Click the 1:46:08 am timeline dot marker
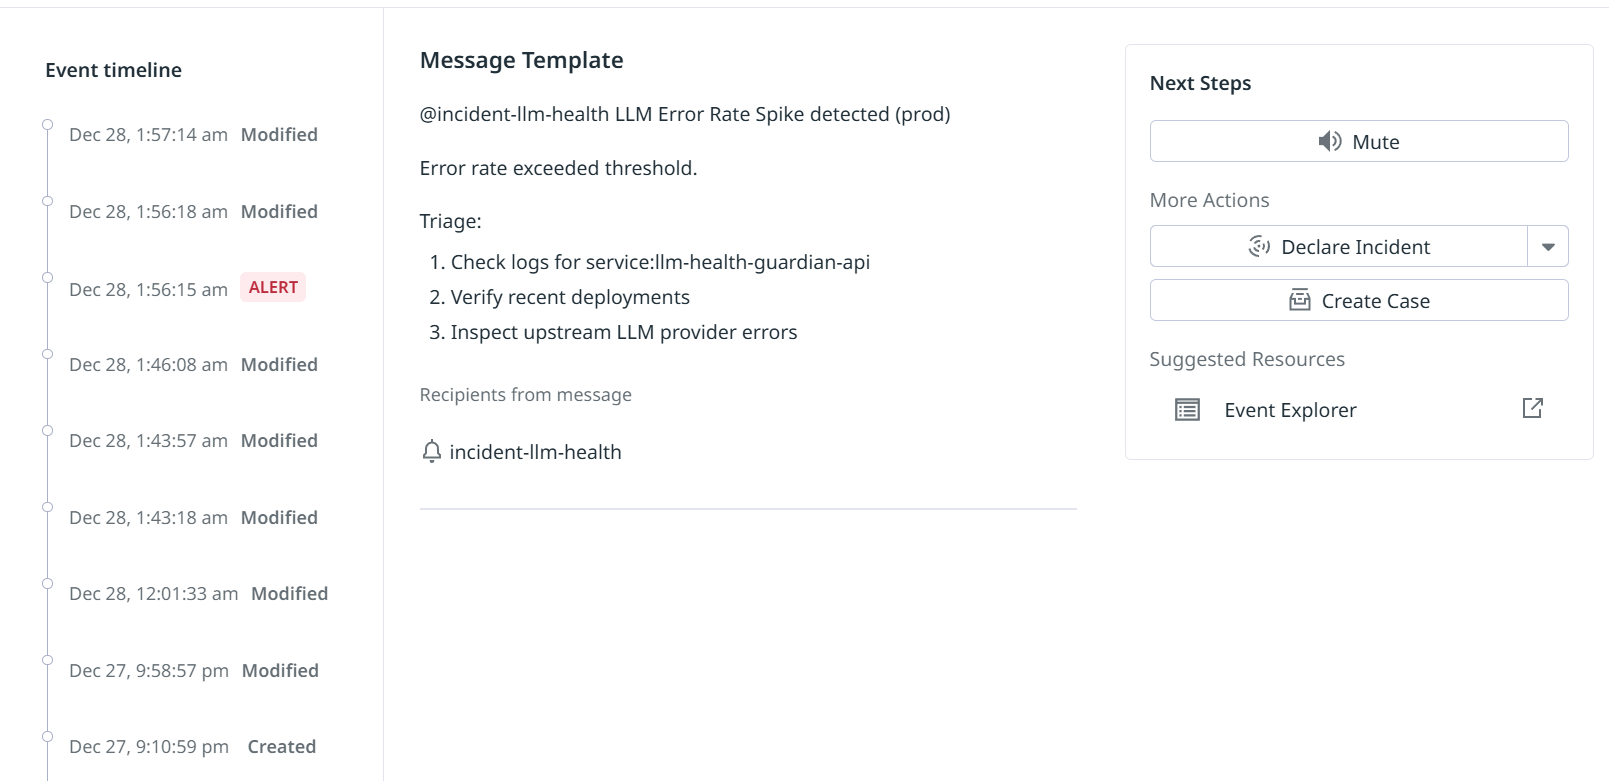The image size is (1609, 781). tap(47, 354)
